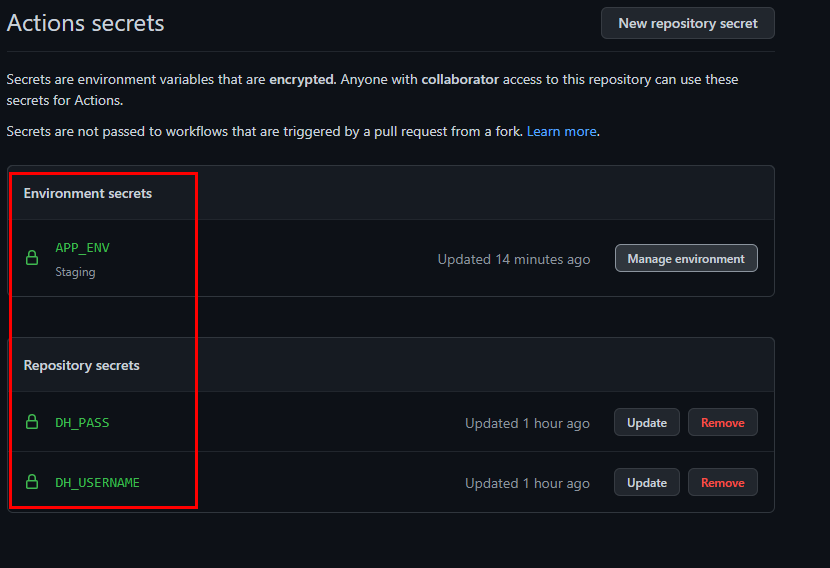Click the Actions secrets page title
Image resolution: width=830 pixels, height=568 pixels.
tap(85, 23)
